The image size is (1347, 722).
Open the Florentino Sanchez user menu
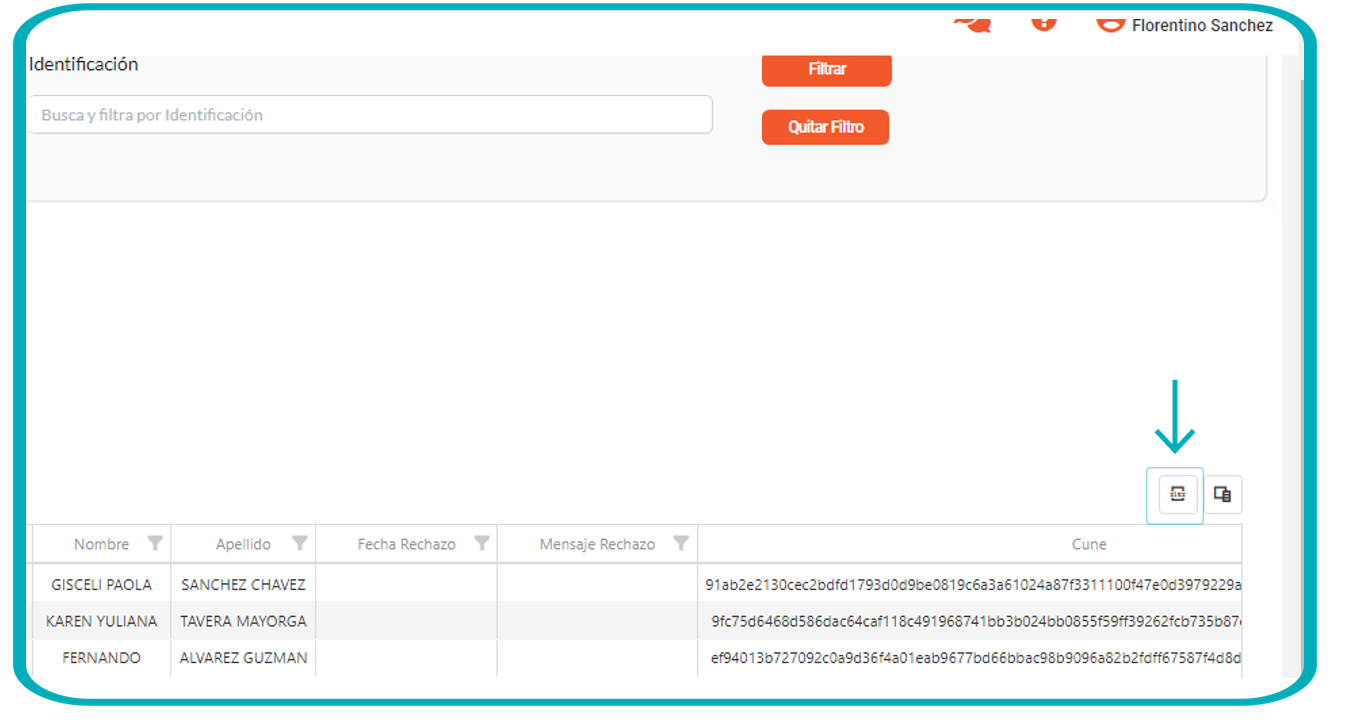point(1202,26)
